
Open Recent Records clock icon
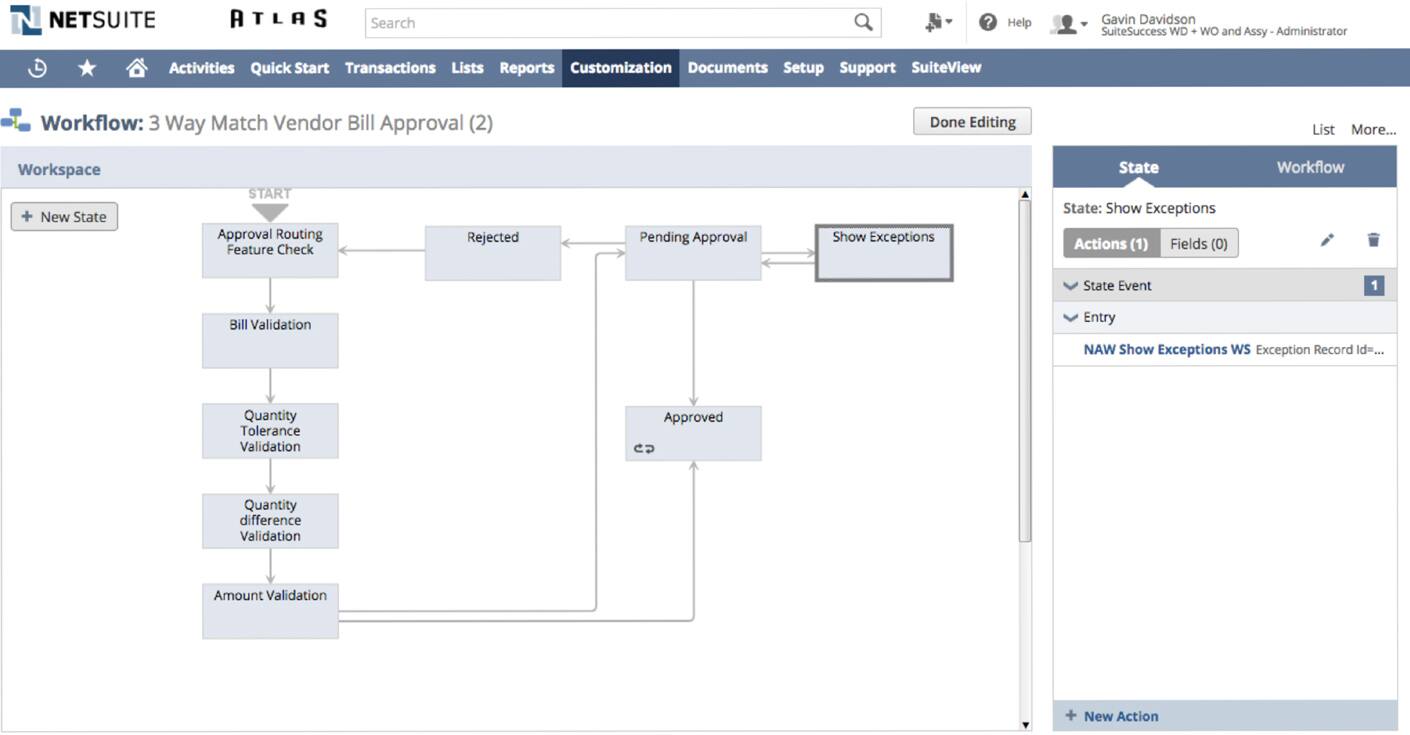point(37,68)
